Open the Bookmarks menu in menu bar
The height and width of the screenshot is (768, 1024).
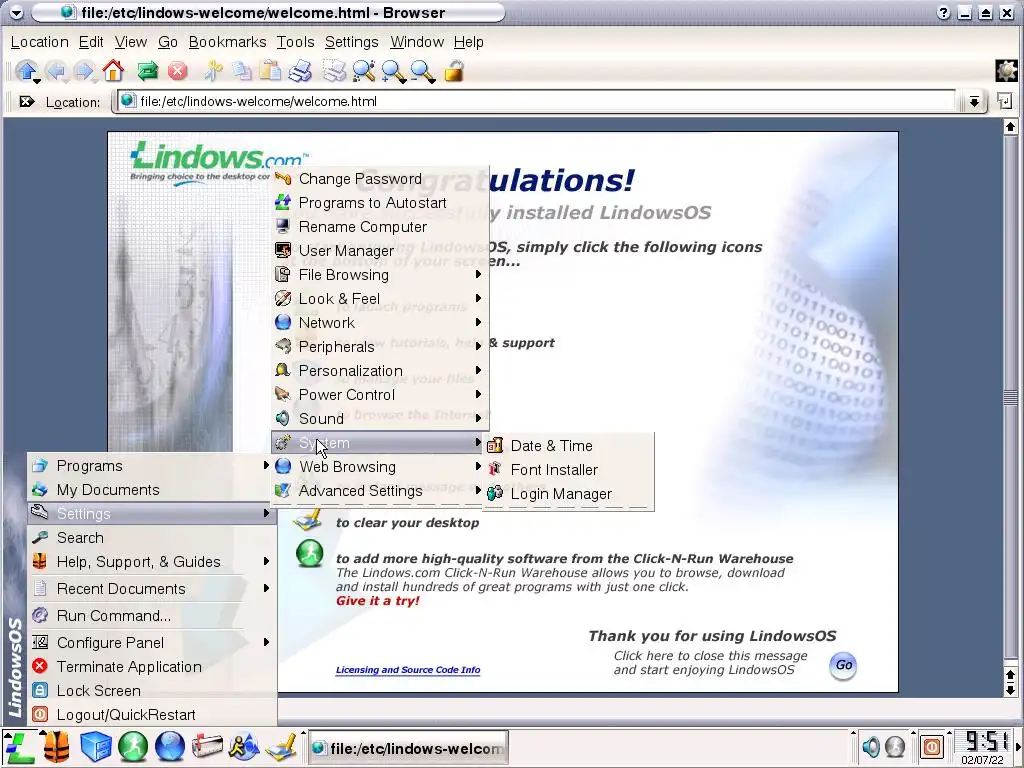tap(227, 42)
